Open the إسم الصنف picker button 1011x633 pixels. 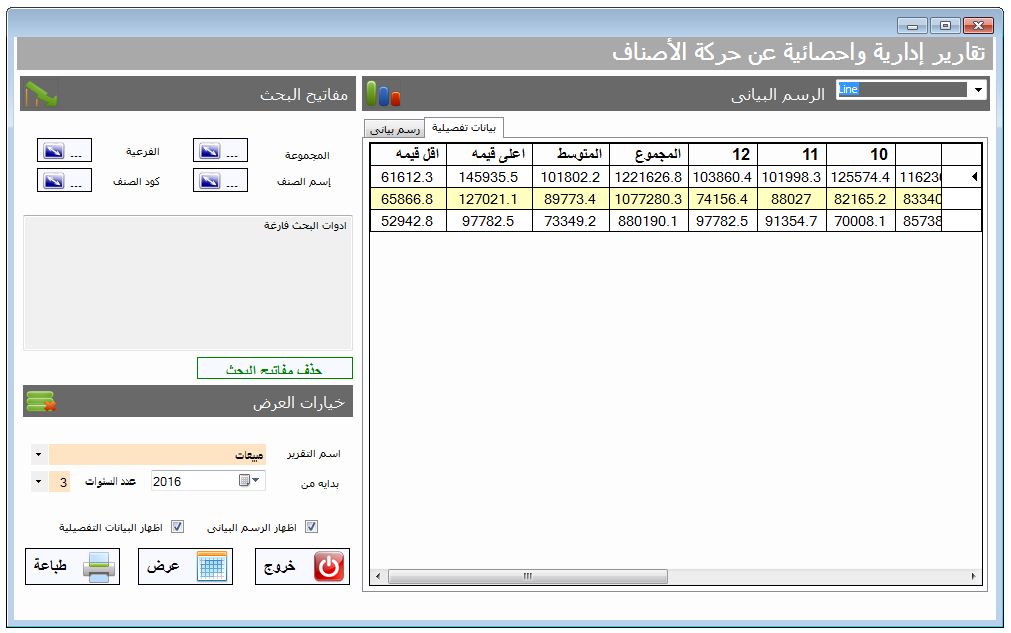point(220,180)
